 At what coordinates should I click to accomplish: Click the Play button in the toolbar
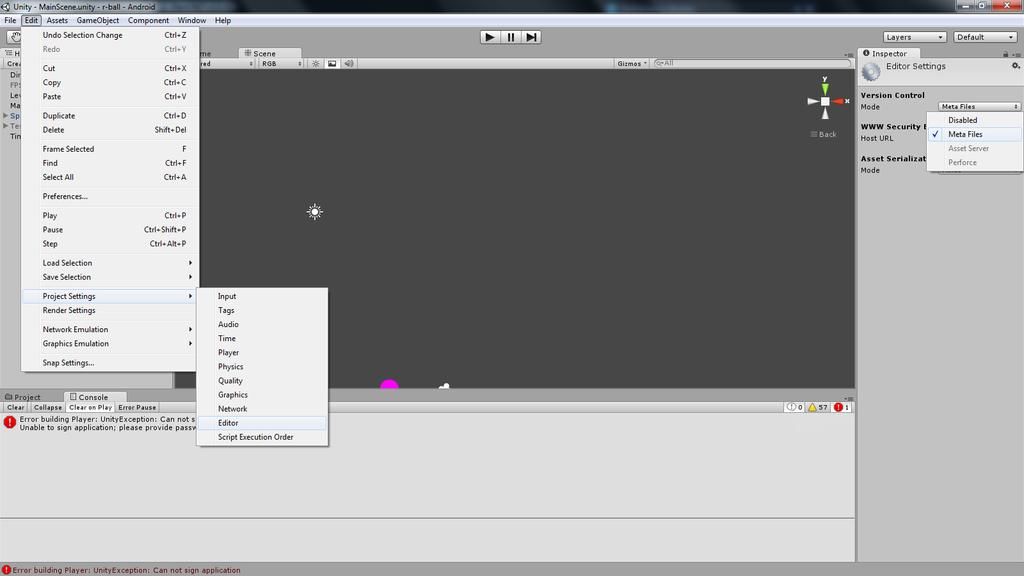(490, 37)
